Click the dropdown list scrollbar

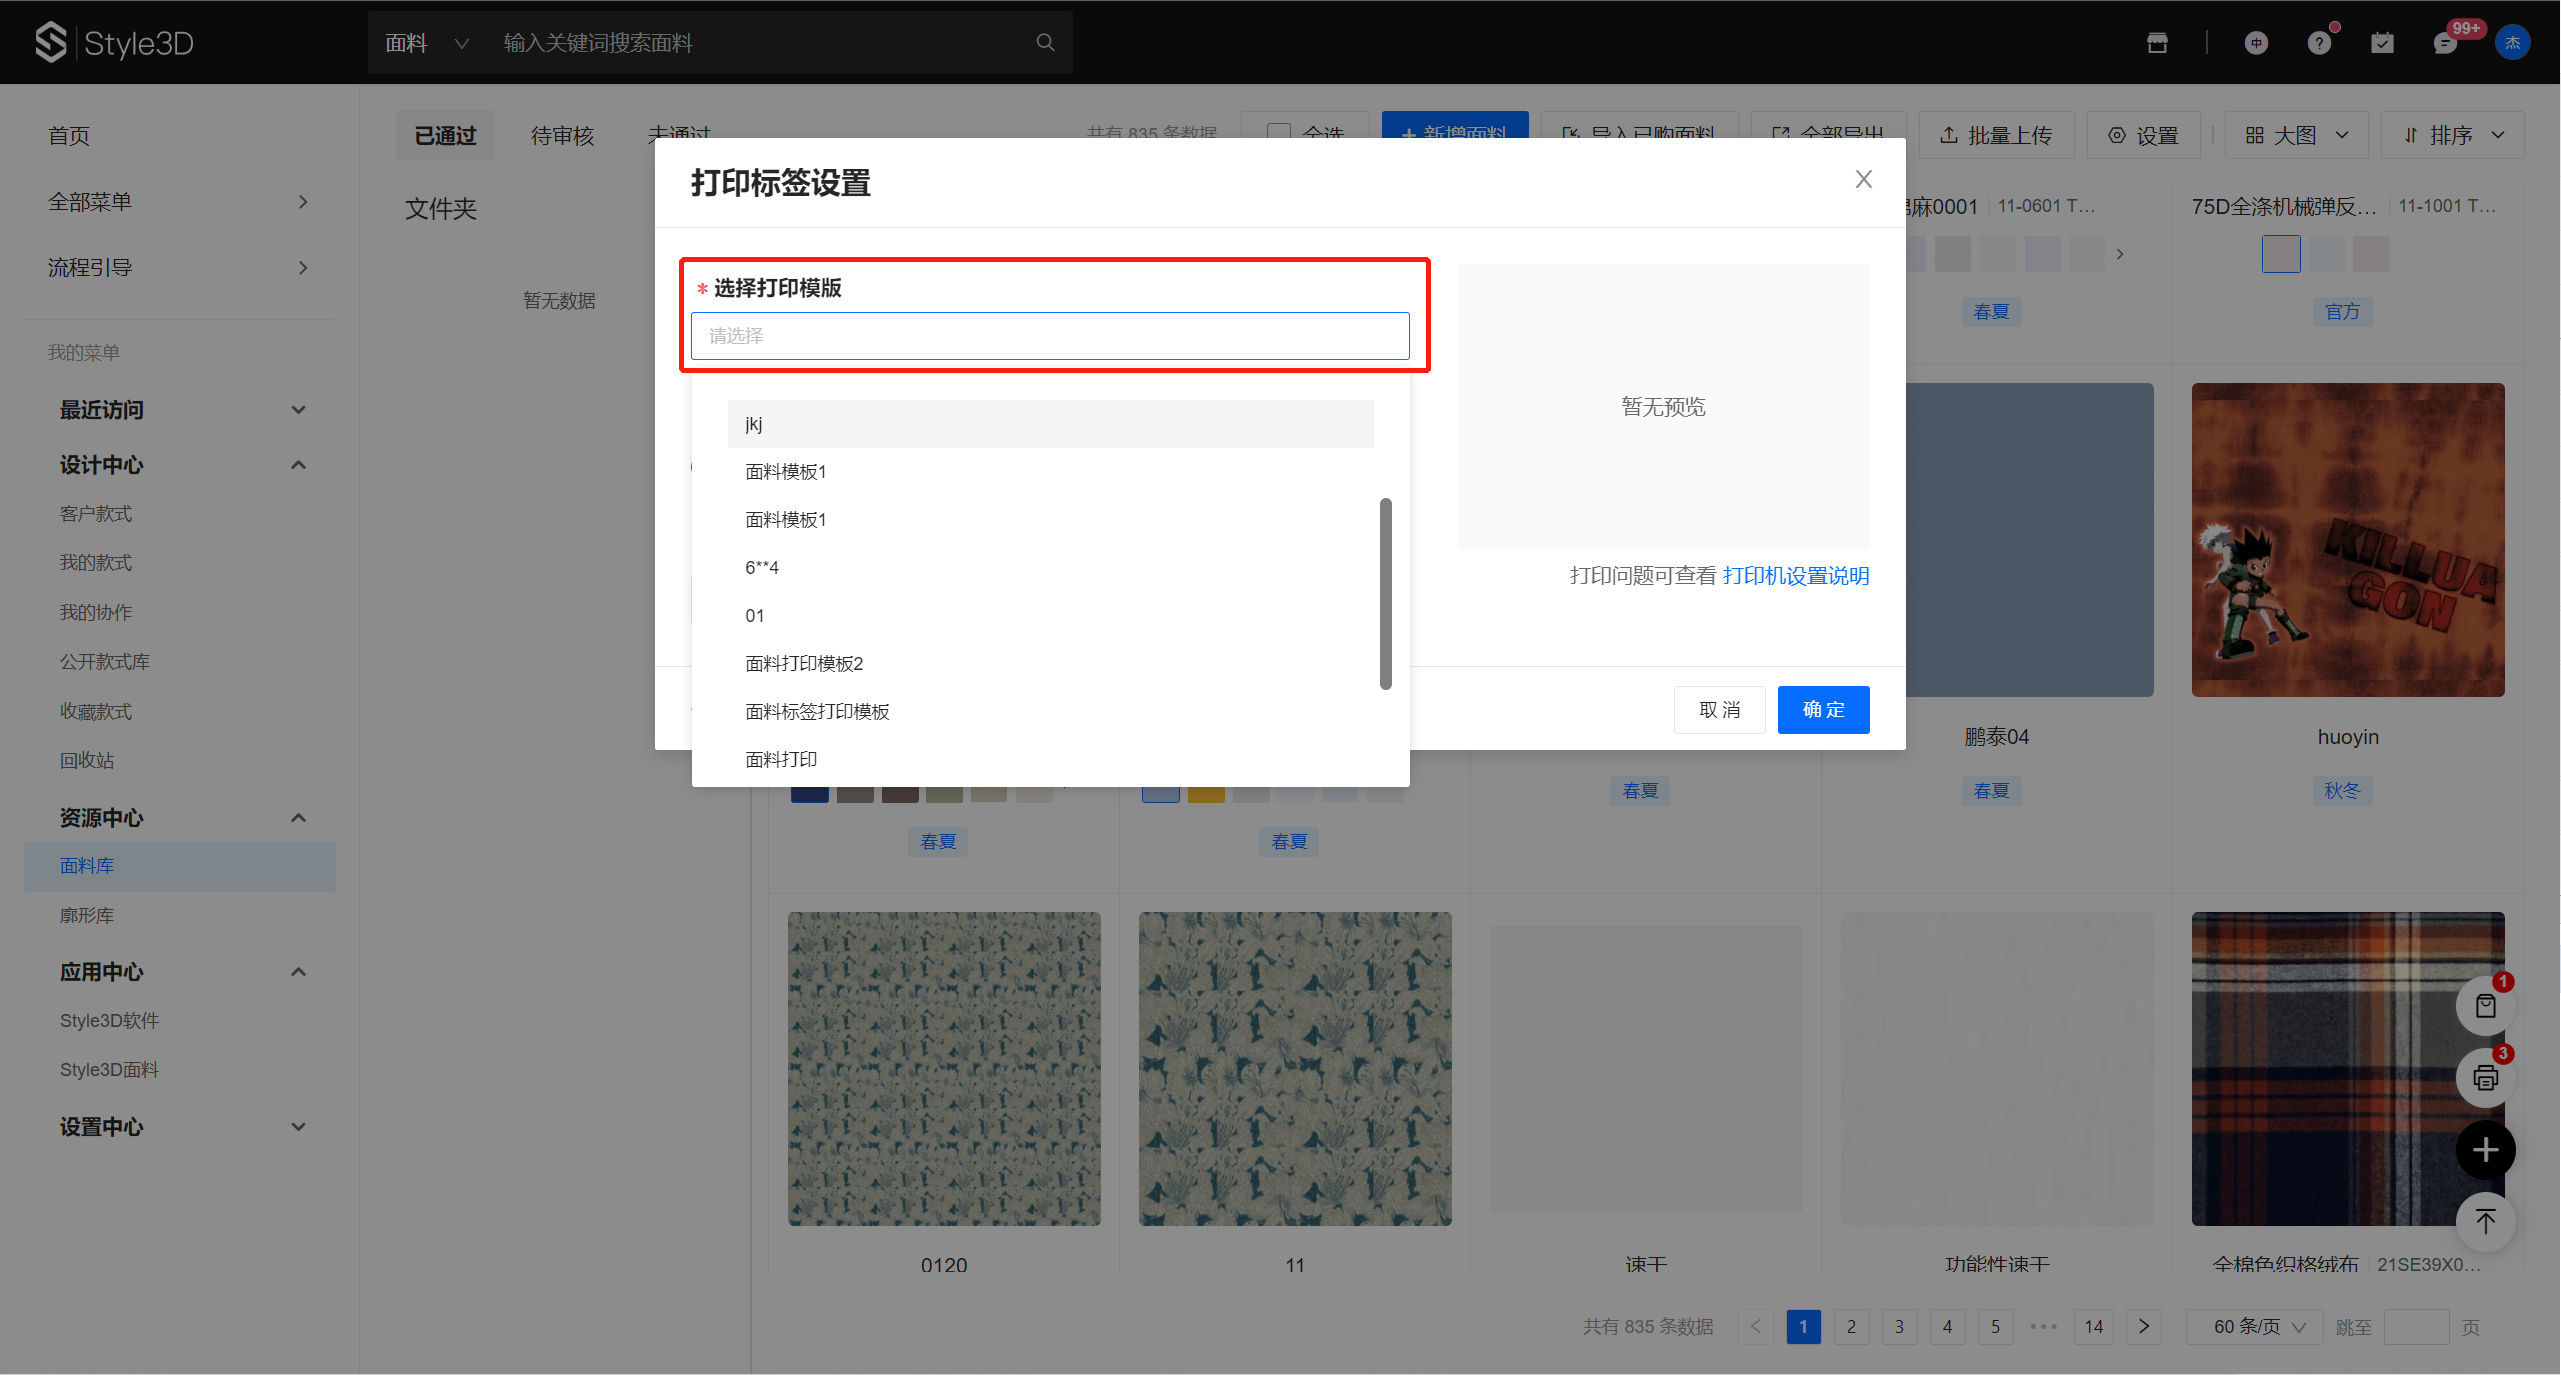click(x=1385, y=594)
